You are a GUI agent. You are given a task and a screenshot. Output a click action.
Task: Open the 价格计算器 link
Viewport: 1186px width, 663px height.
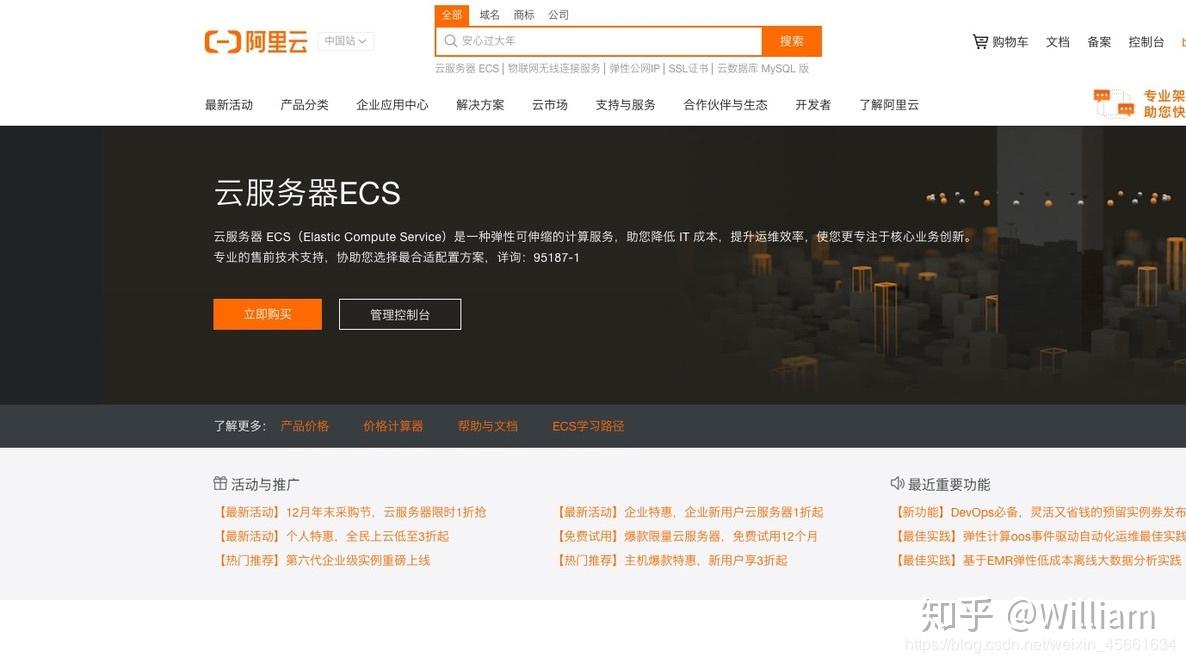click(x=393, y=426)
